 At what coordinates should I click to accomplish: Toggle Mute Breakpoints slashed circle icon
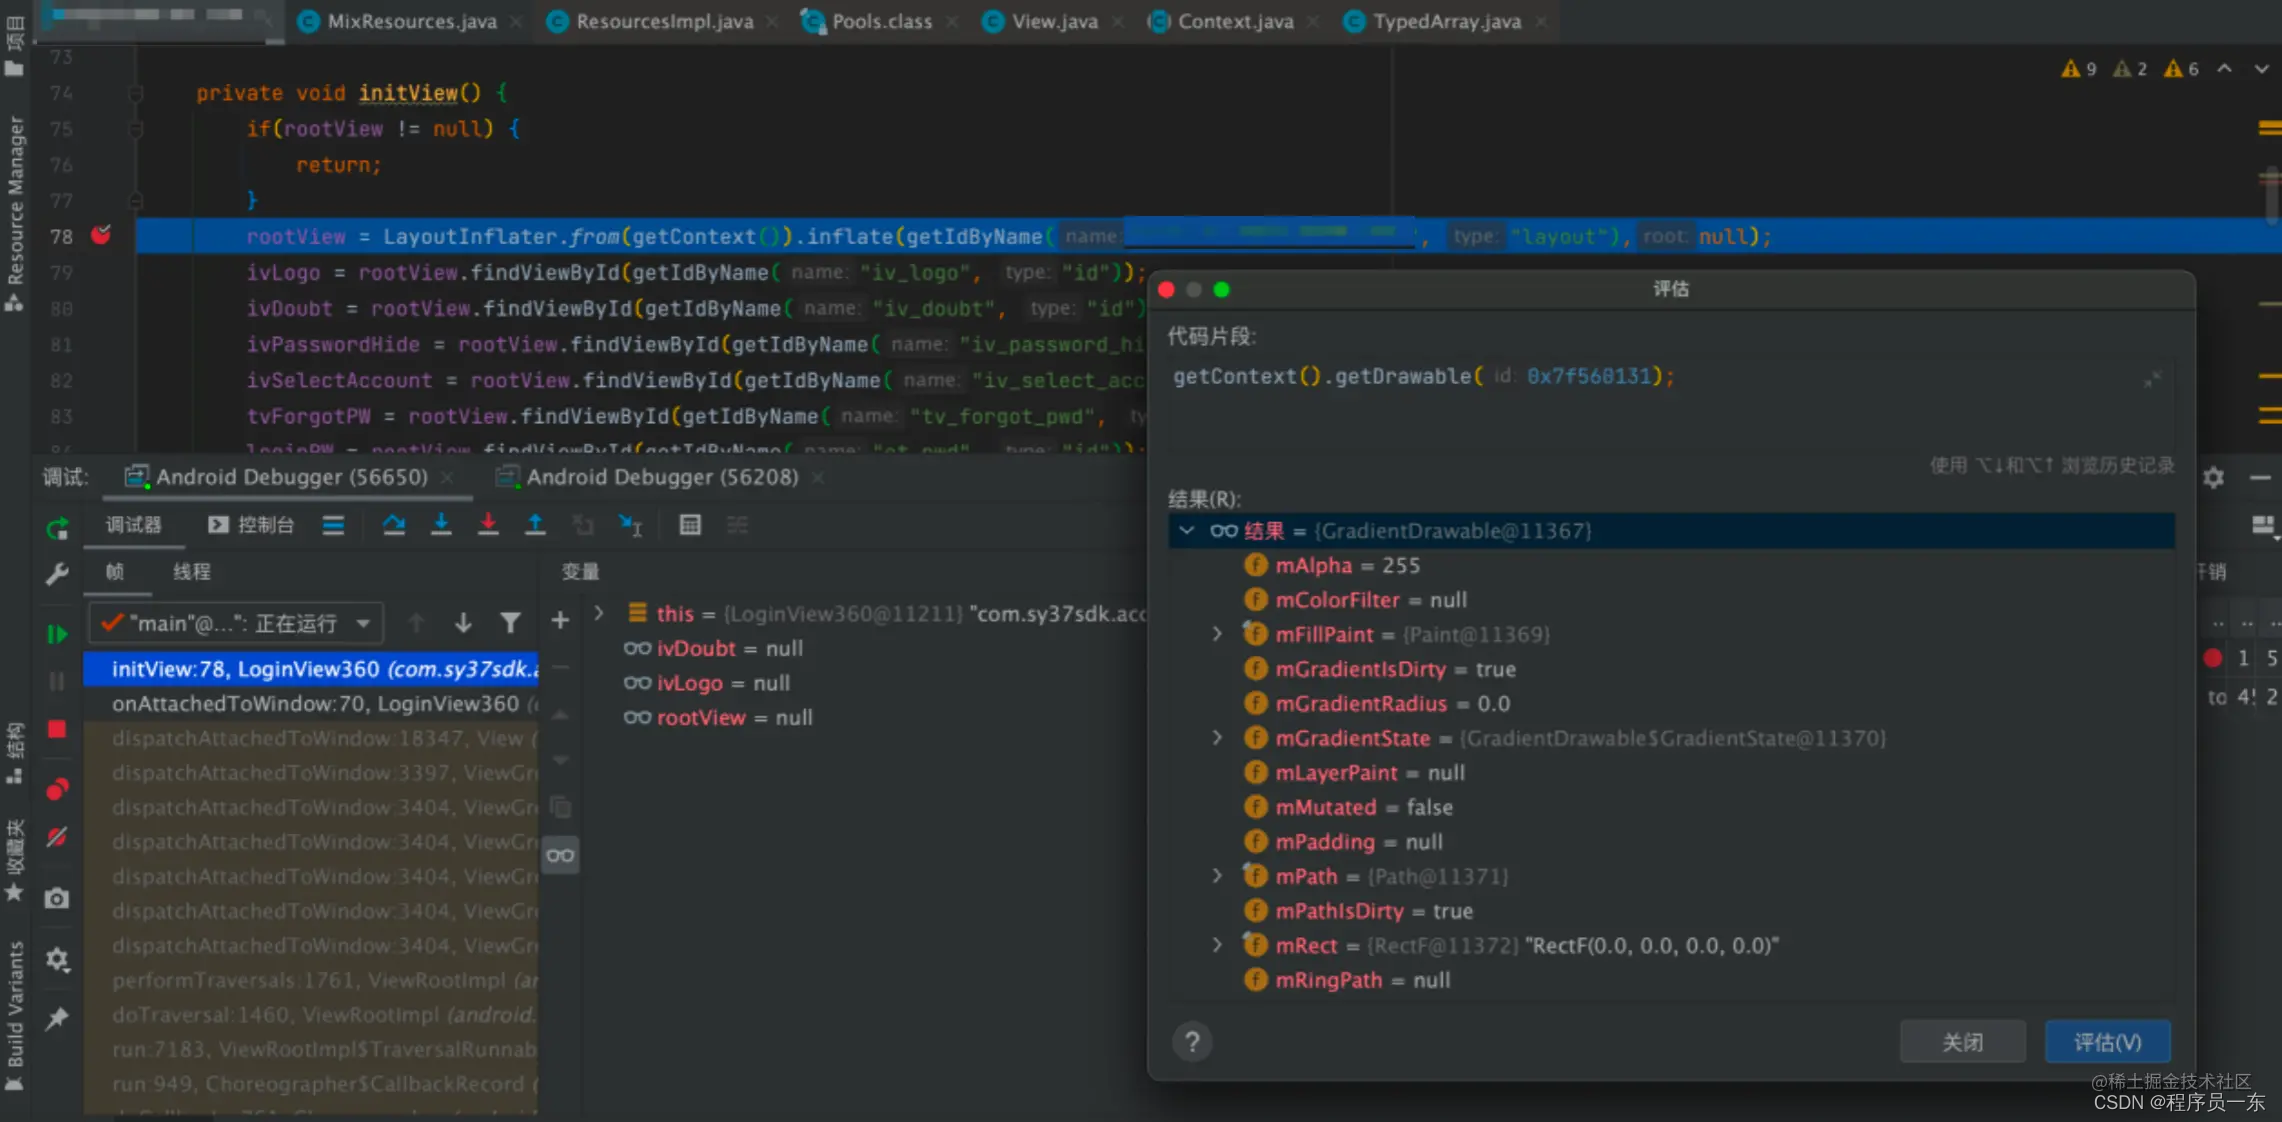click(x=57, y=837)
